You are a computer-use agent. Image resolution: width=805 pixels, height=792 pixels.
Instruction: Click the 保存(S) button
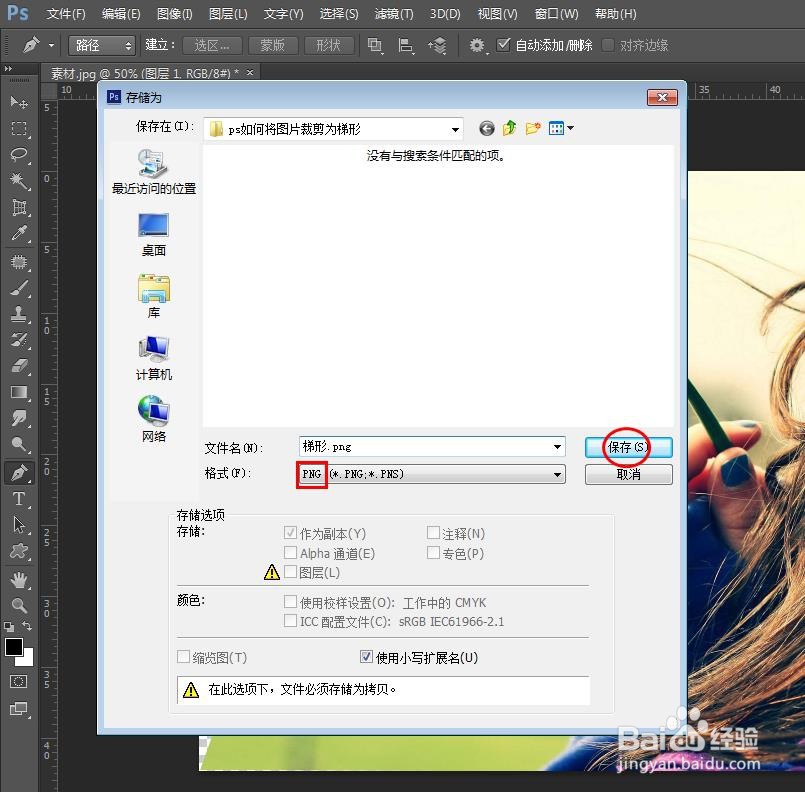click(628, 447)
